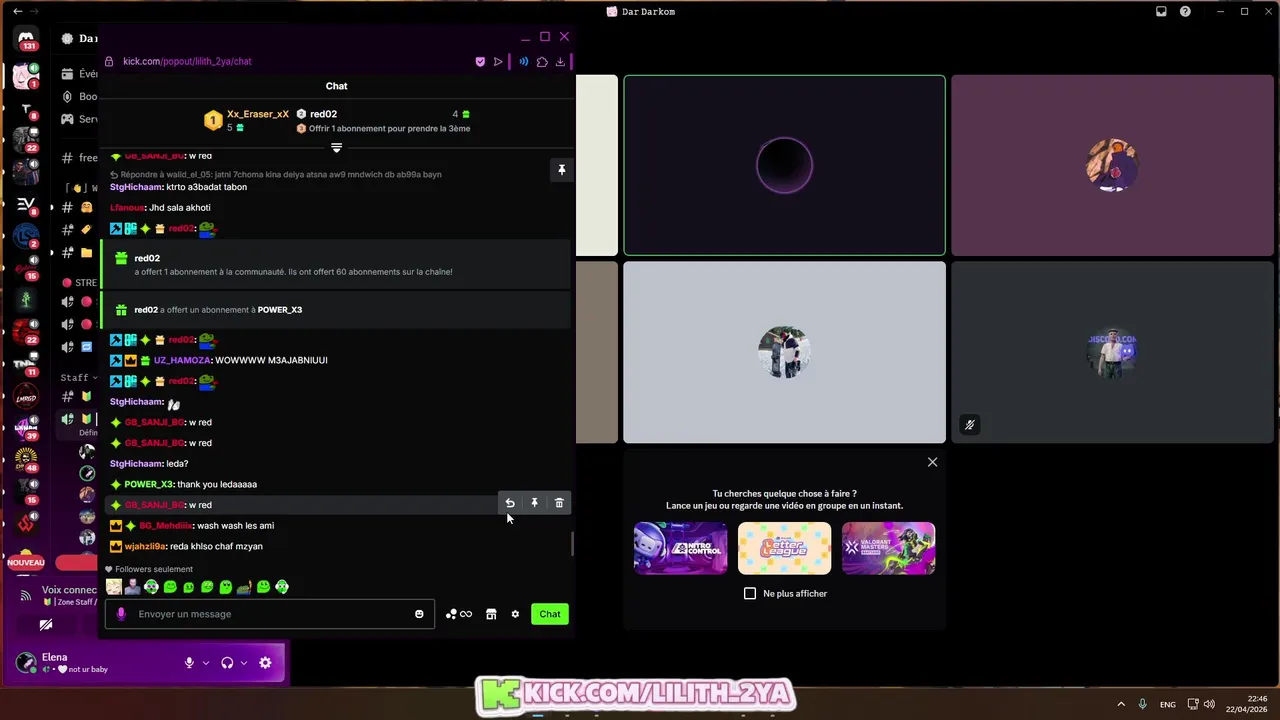The height and width of the screenshot is (720, 1280).
Task: Deafen with headphones icon in Discord
Action: coord(227,663)
